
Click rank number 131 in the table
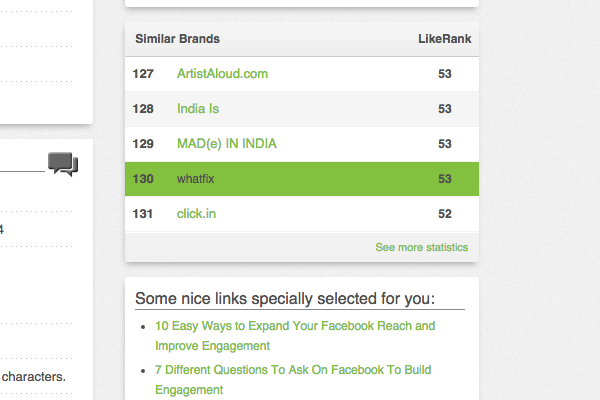point(143,214)
